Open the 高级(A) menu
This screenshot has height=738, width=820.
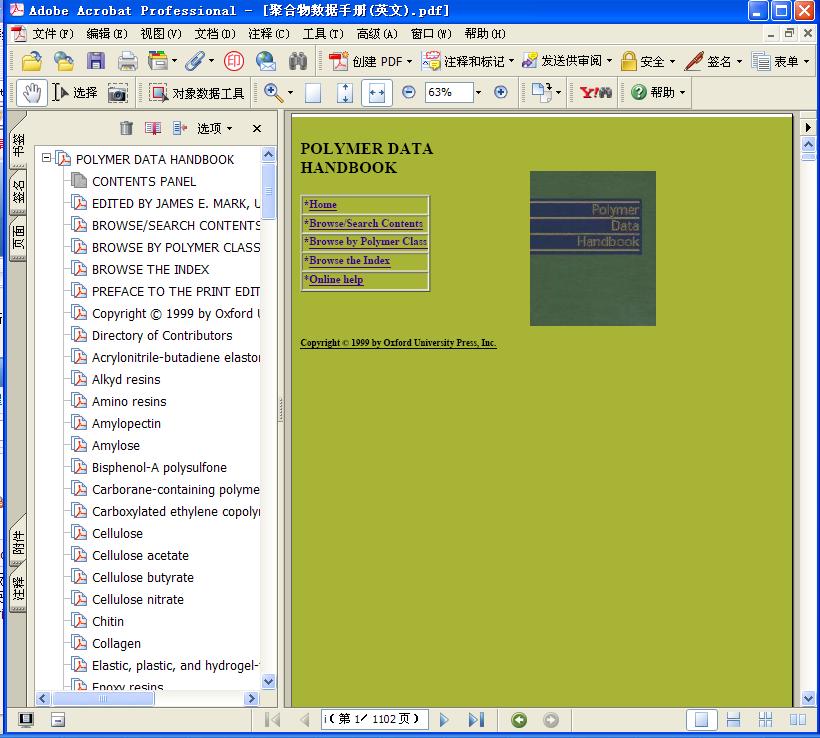377,34
